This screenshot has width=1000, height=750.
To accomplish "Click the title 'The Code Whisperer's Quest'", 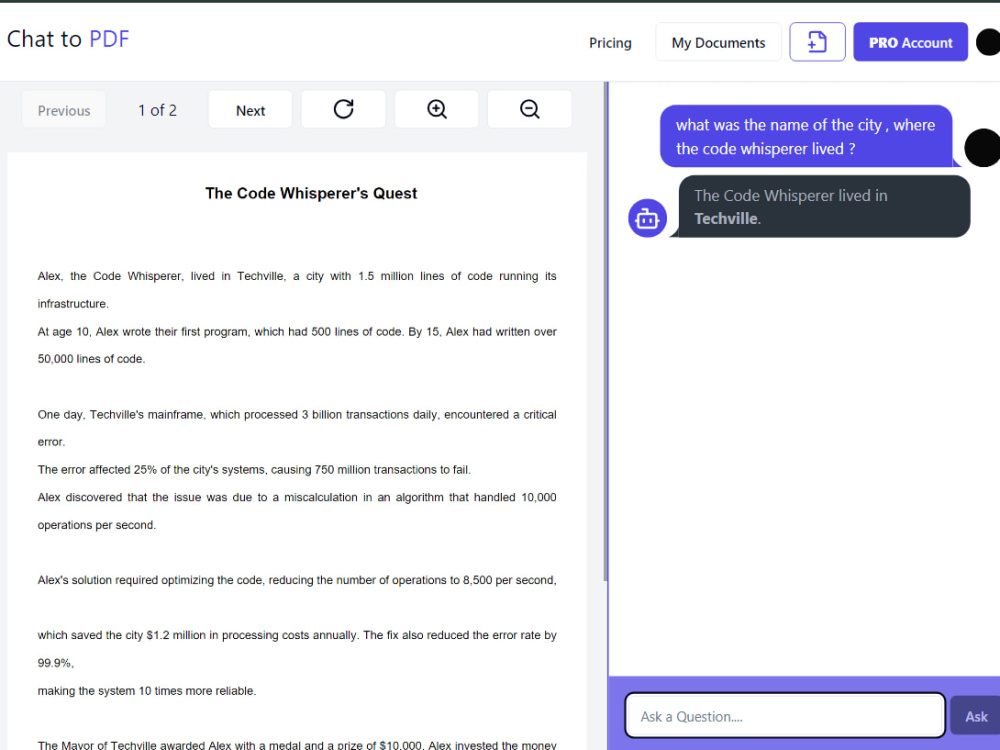I will point(311,193).
